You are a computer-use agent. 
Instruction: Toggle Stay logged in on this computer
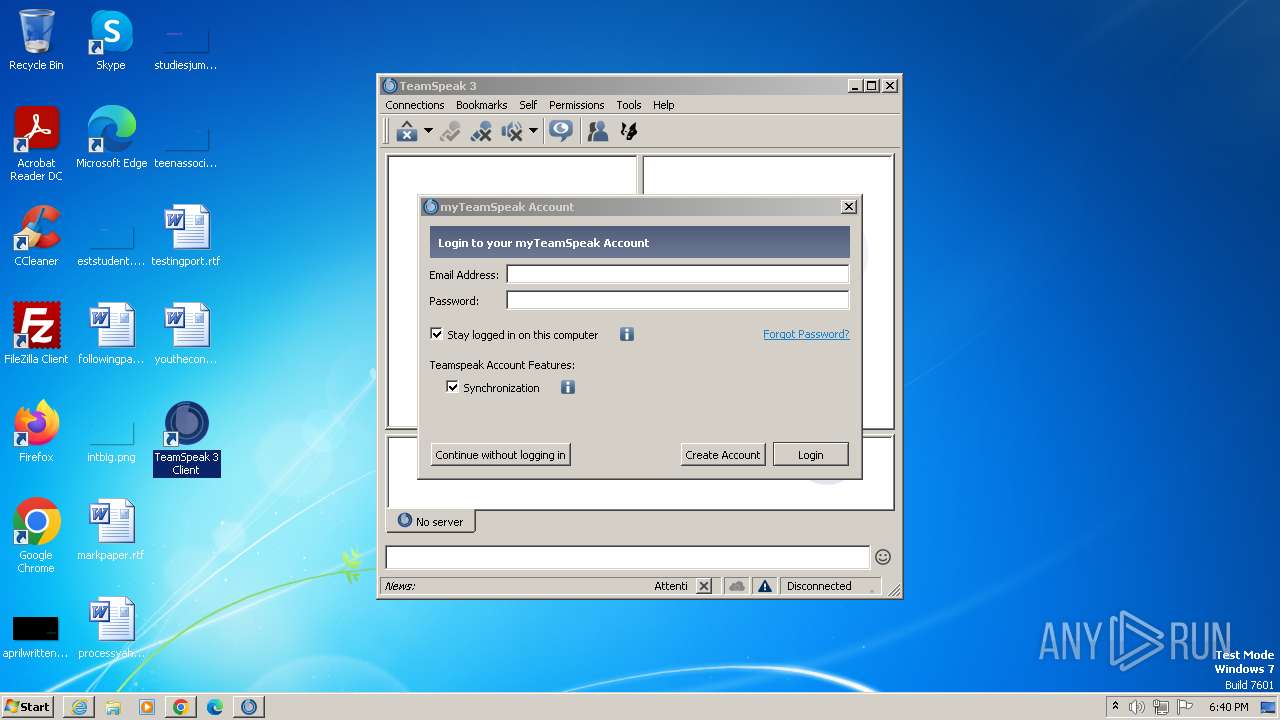(x=436, y=334)
